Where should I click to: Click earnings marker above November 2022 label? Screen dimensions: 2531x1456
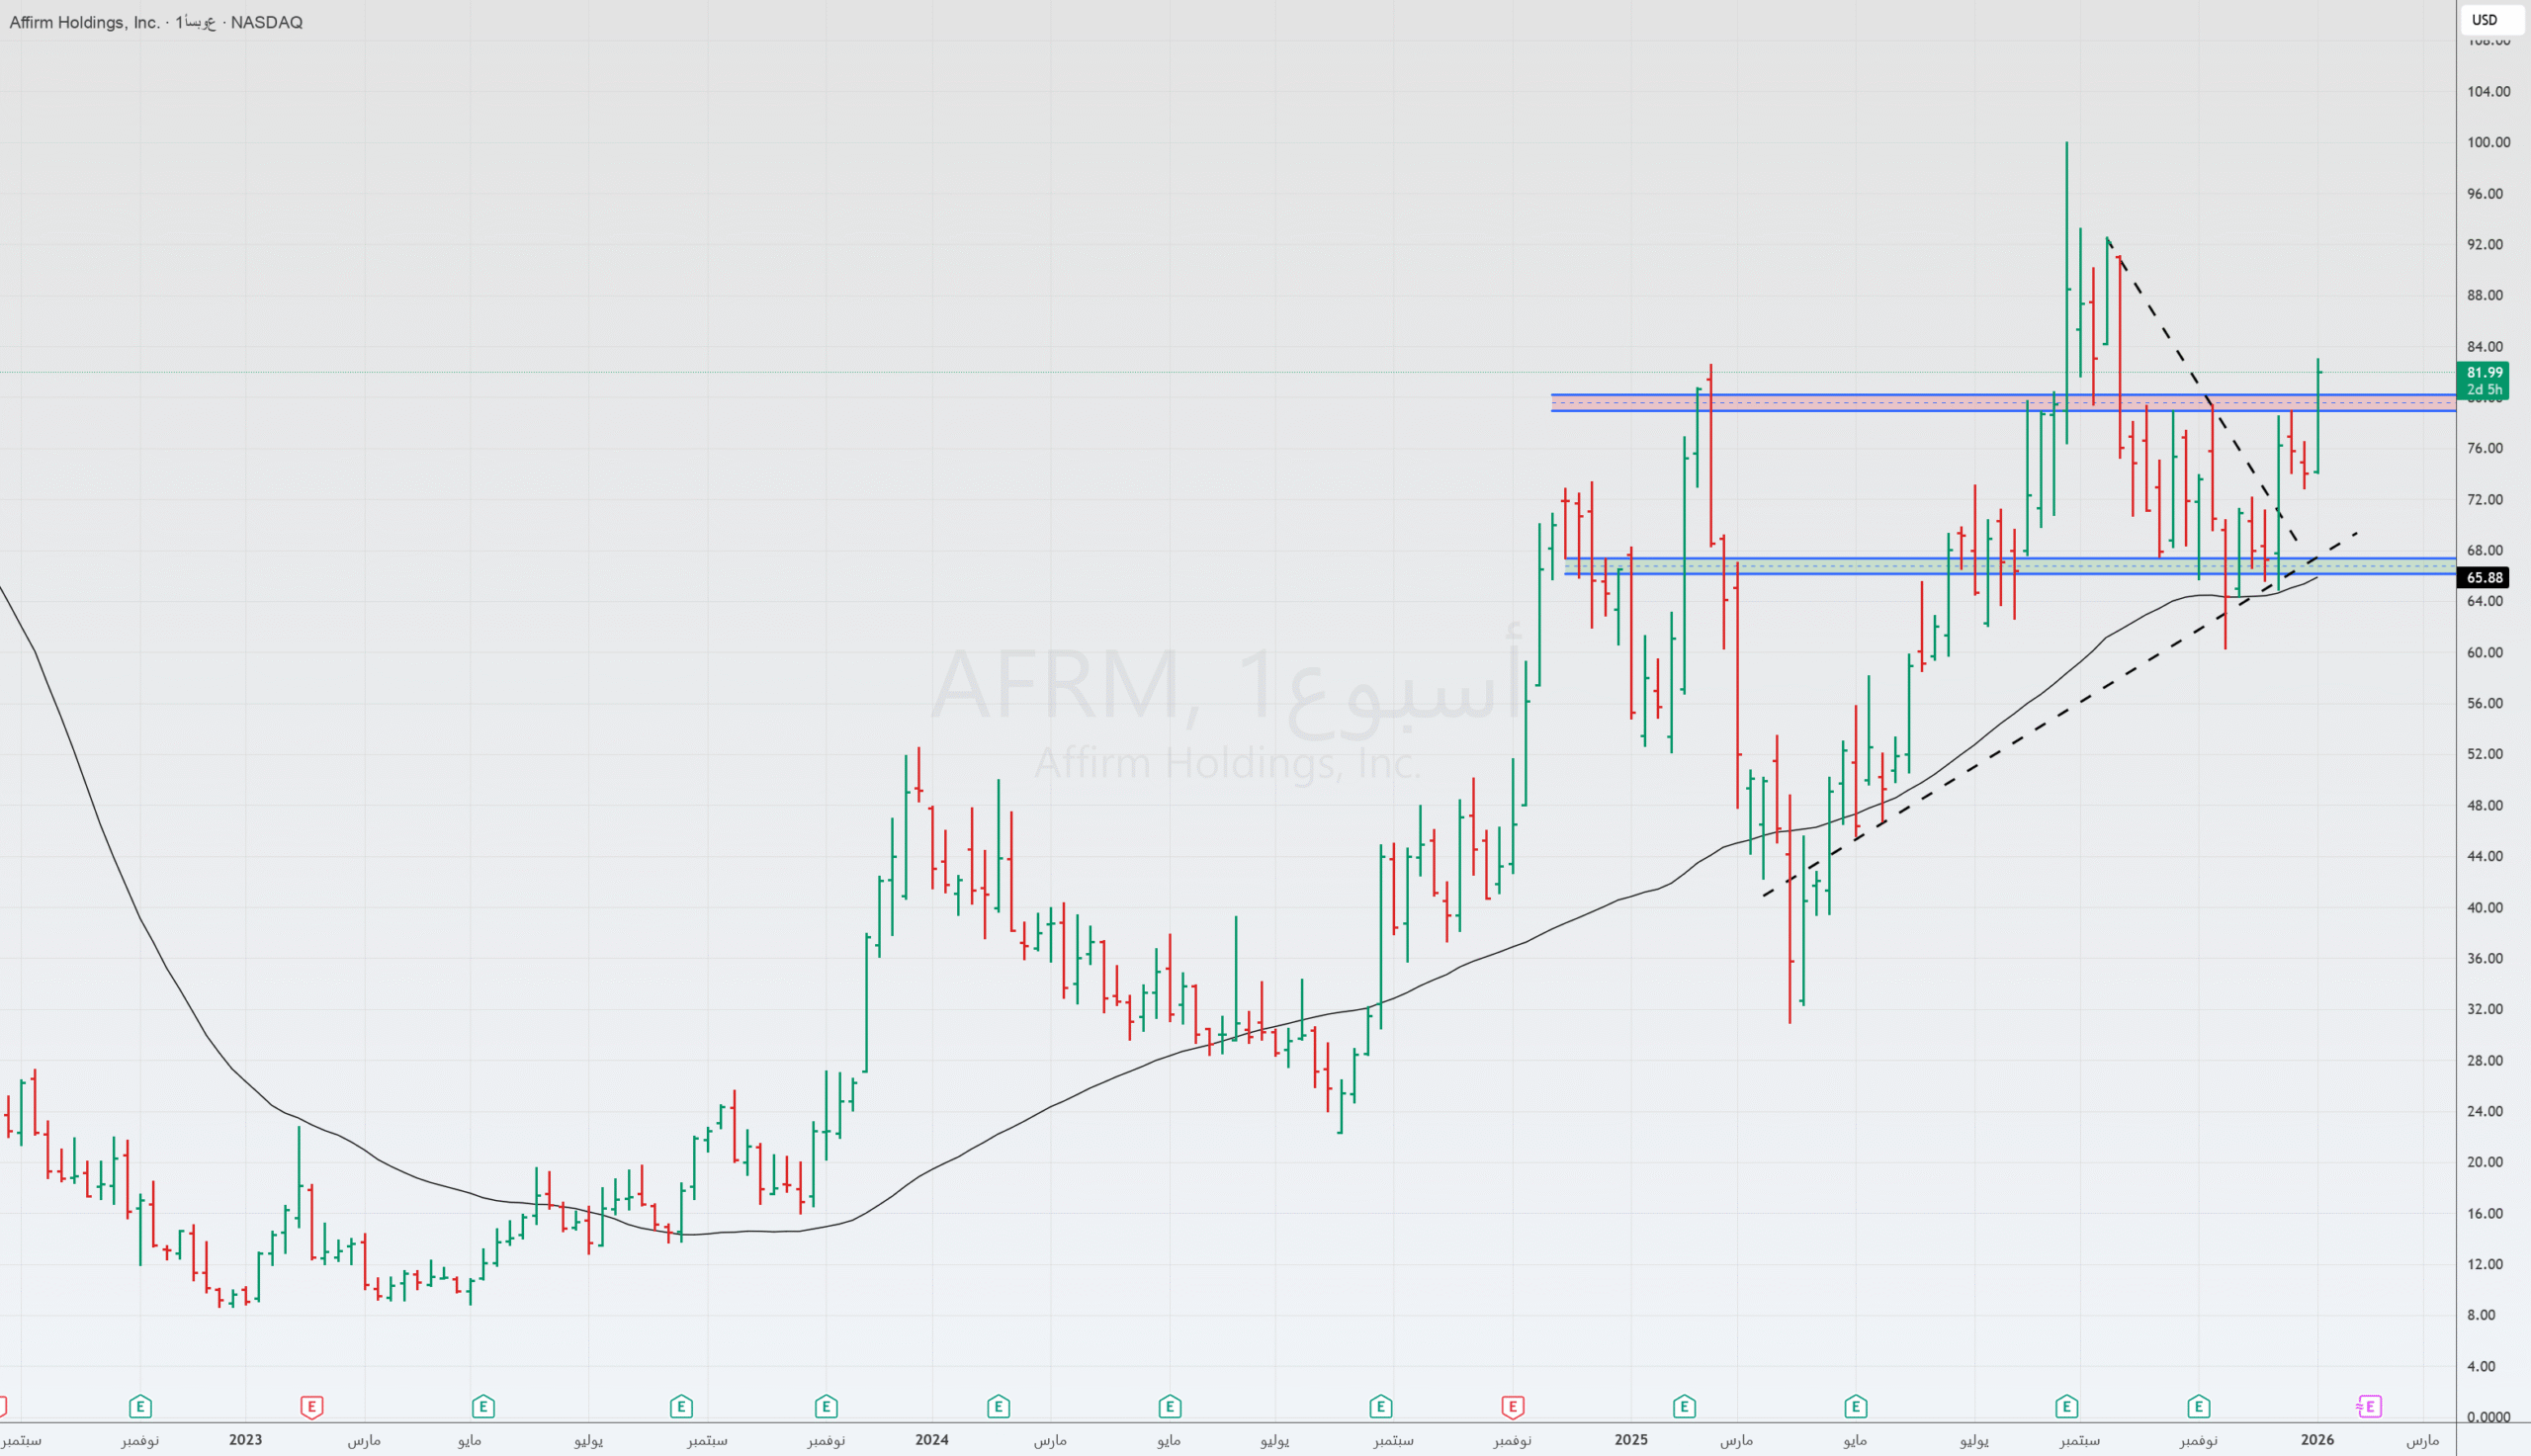[140, 1407]
